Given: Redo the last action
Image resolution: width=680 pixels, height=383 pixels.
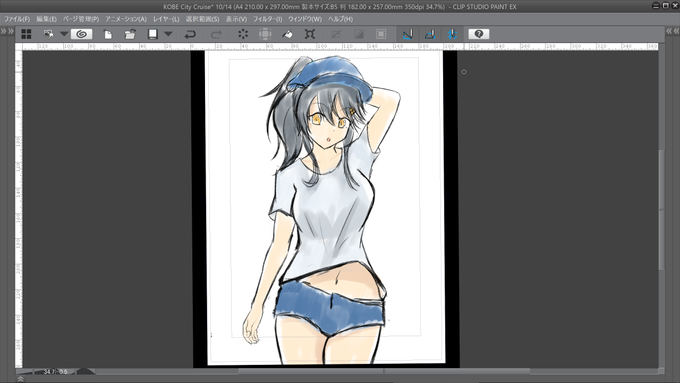Looking at the screenshot, I should click(216, 34).
